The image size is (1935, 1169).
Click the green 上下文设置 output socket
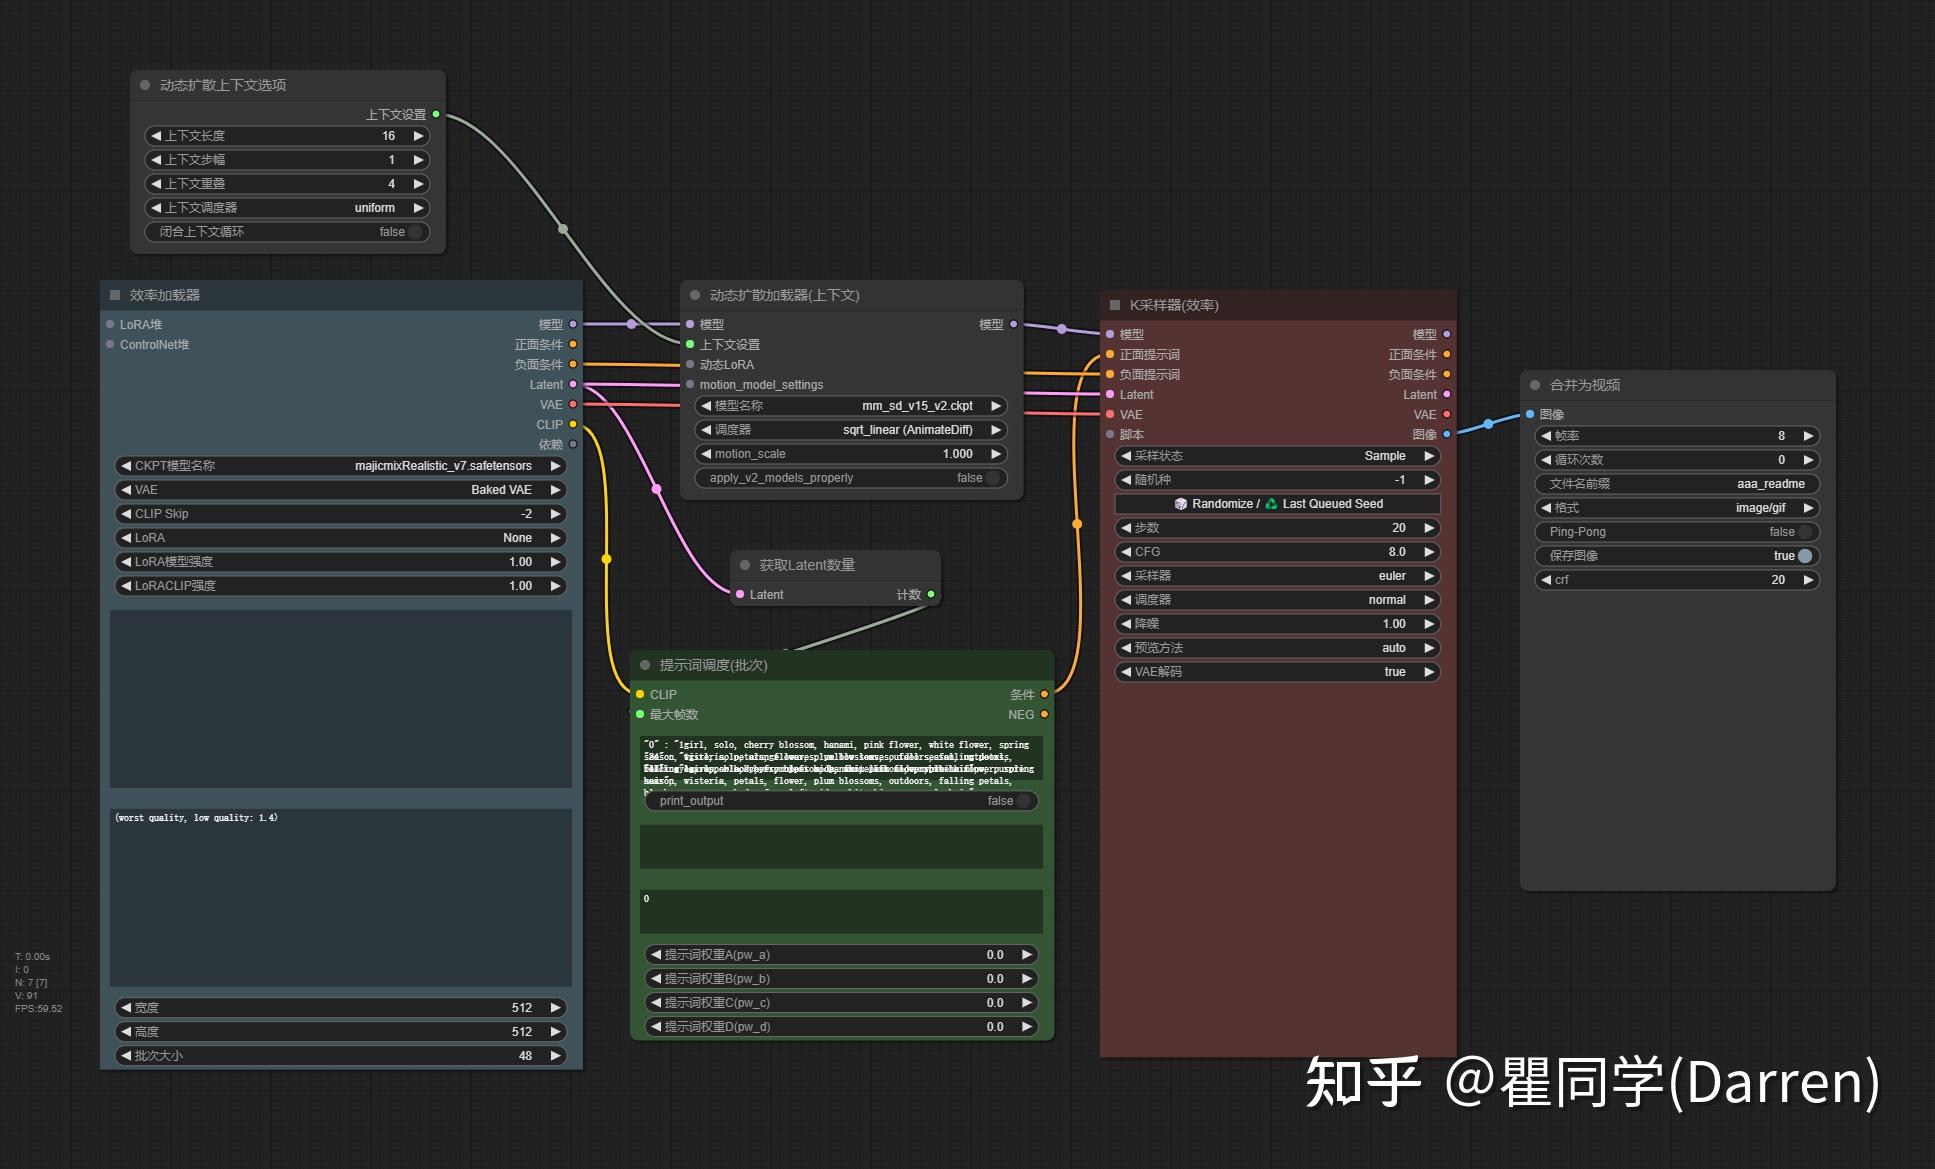click(x=436, y=114)
